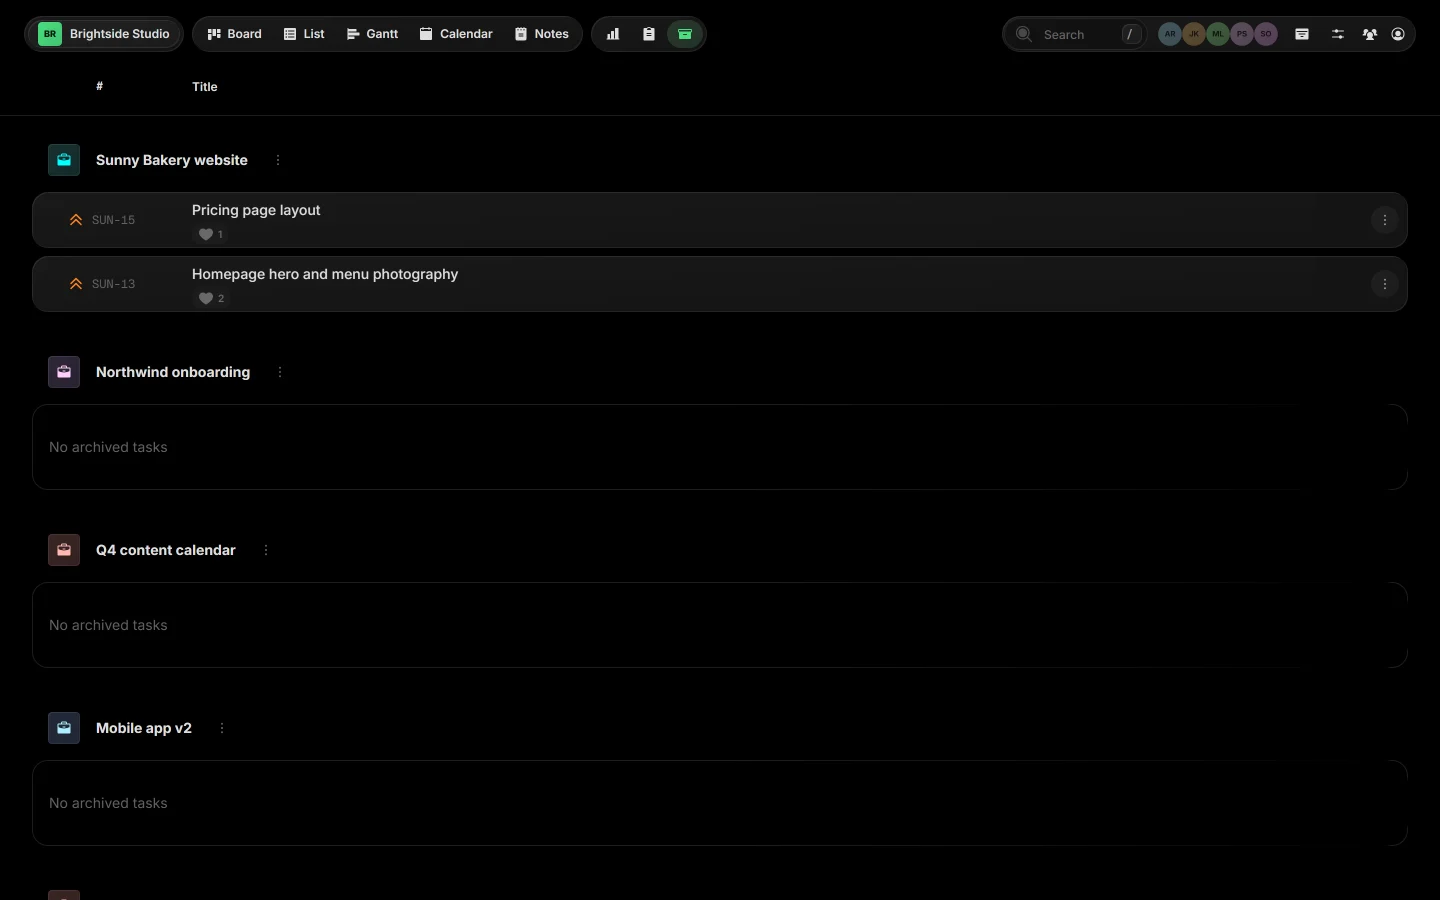Click No archived tasks under Northwind onboarding
The image size is (1440, 900).
pos(108,447)
